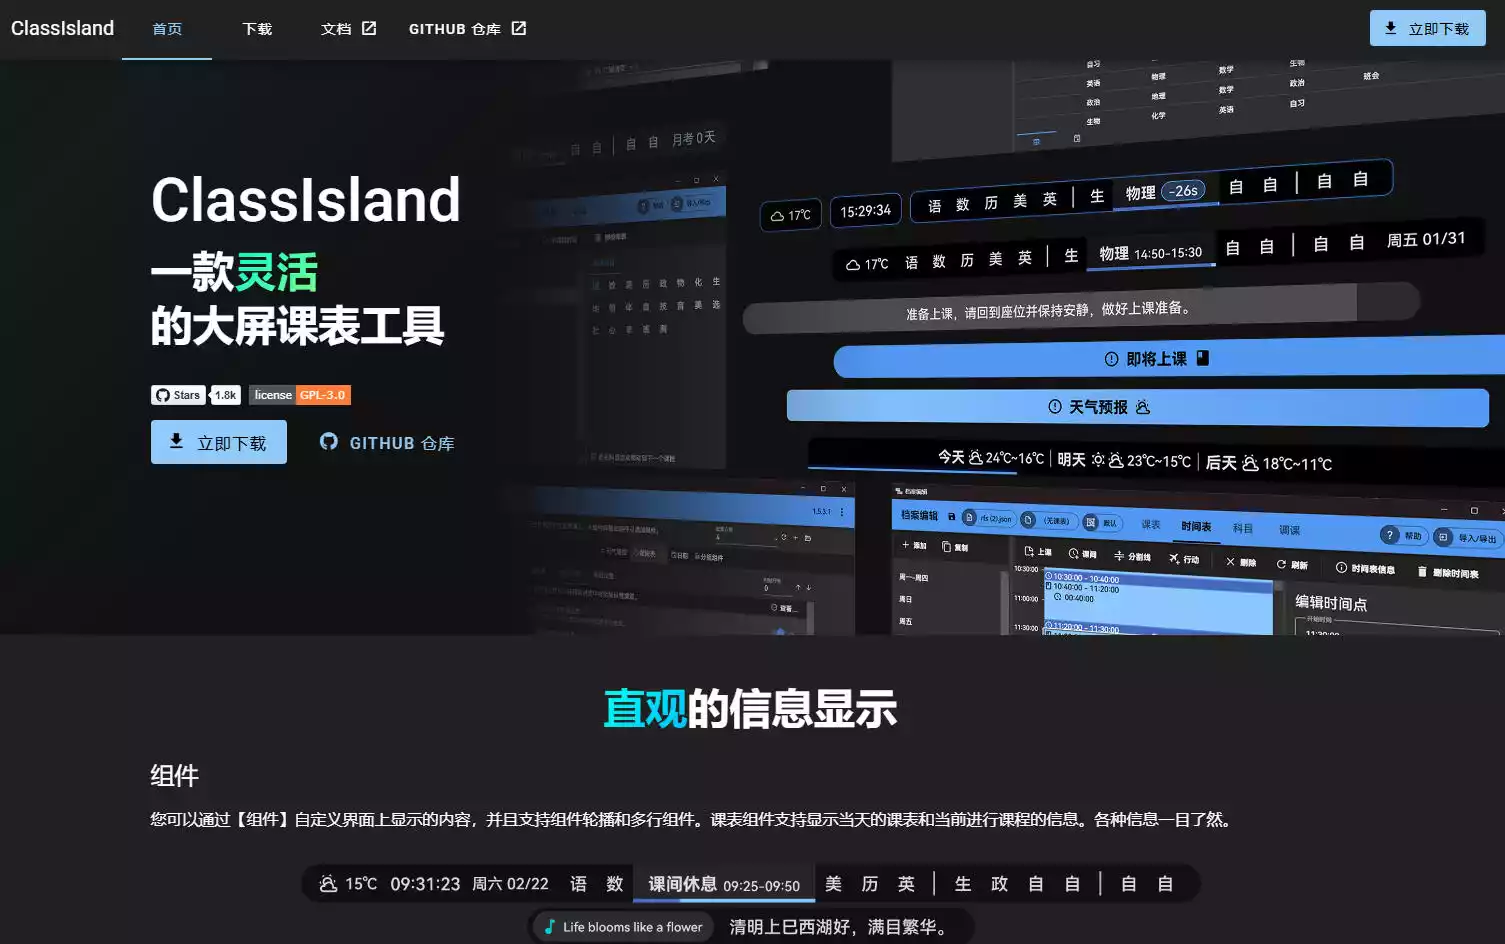Click the 15:29:34 clock chip in hero image

click(865, 211)
